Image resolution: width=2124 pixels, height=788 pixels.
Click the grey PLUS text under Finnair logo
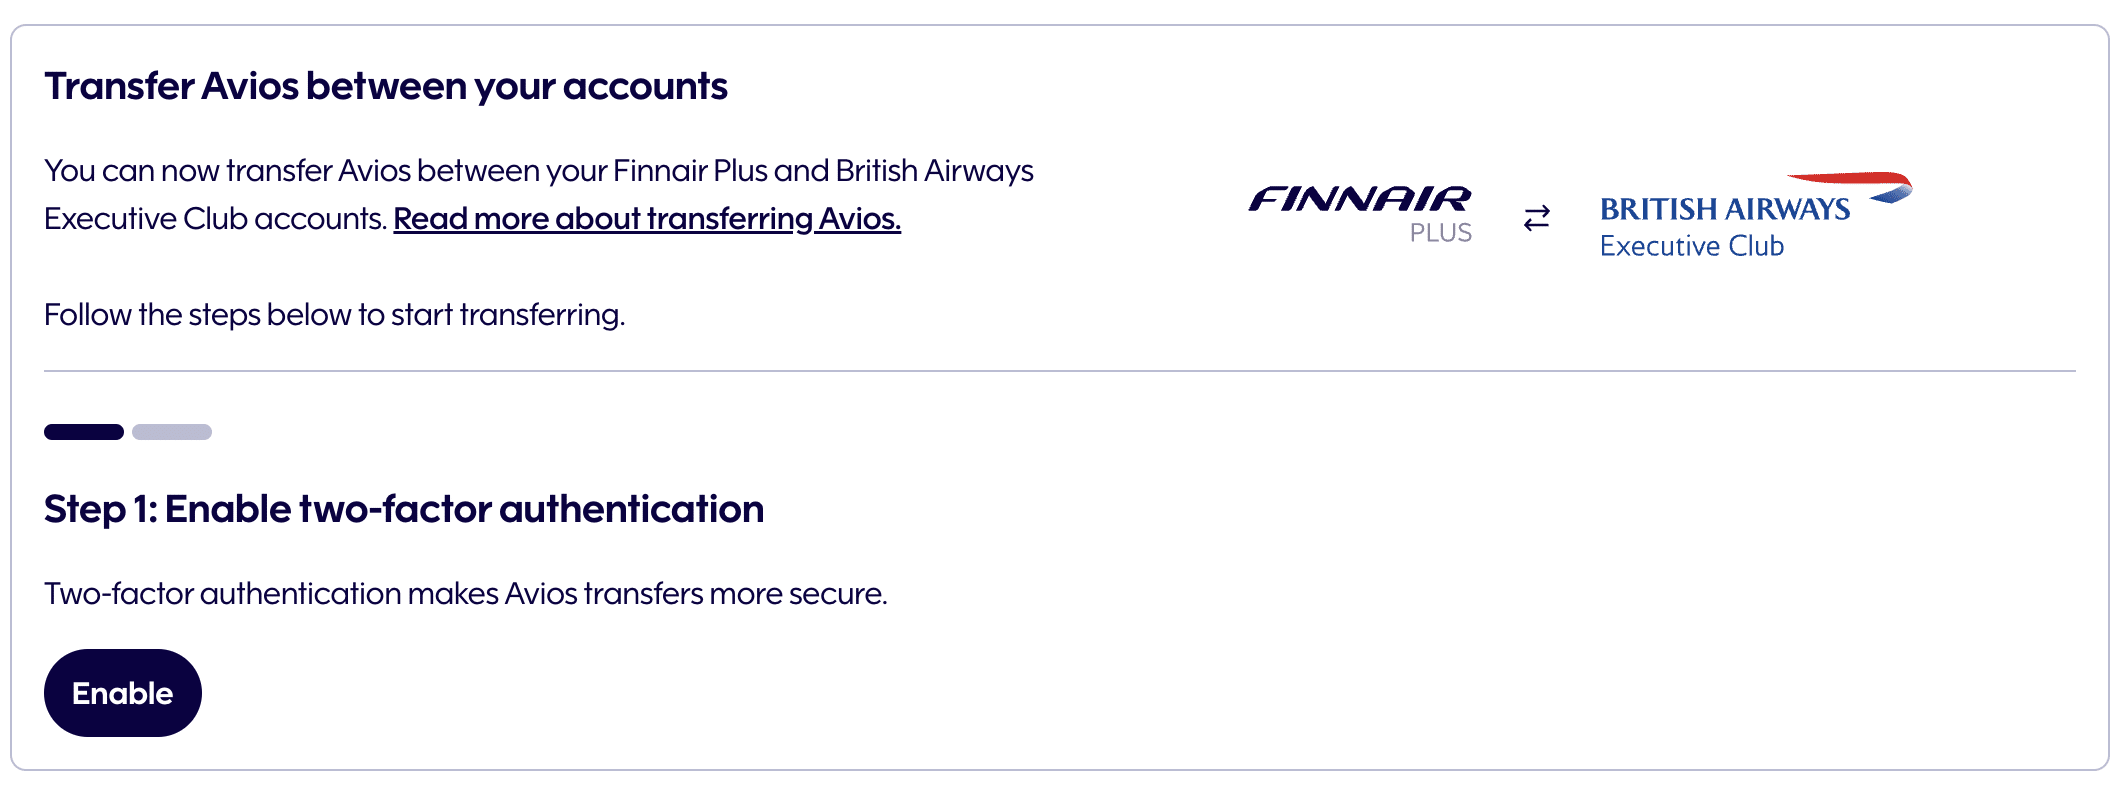coord(1440,233)
